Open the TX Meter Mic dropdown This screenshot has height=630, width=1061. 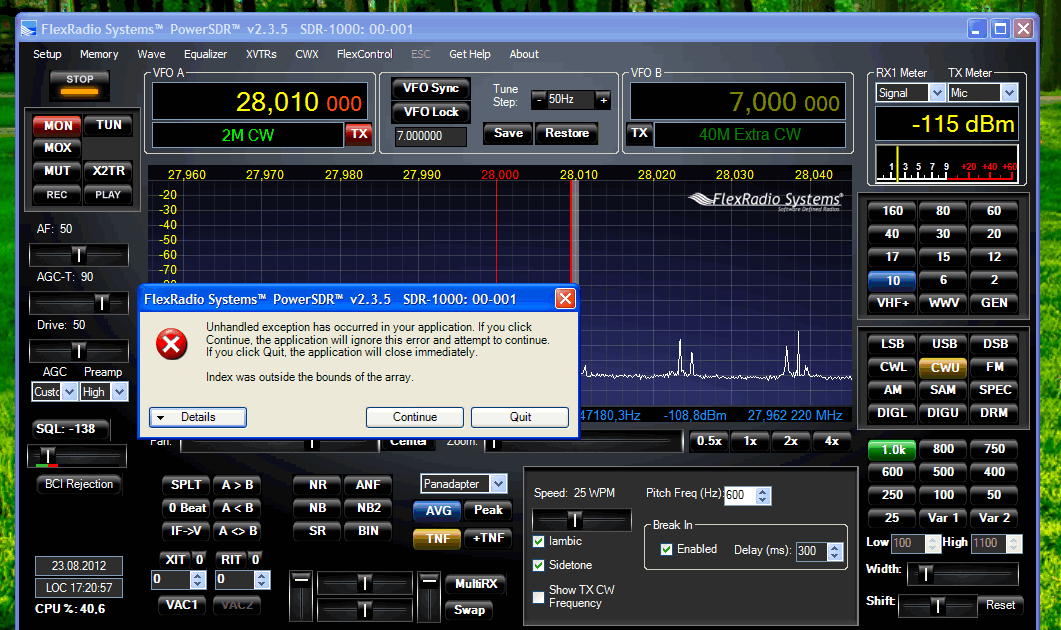point(1009,93)
